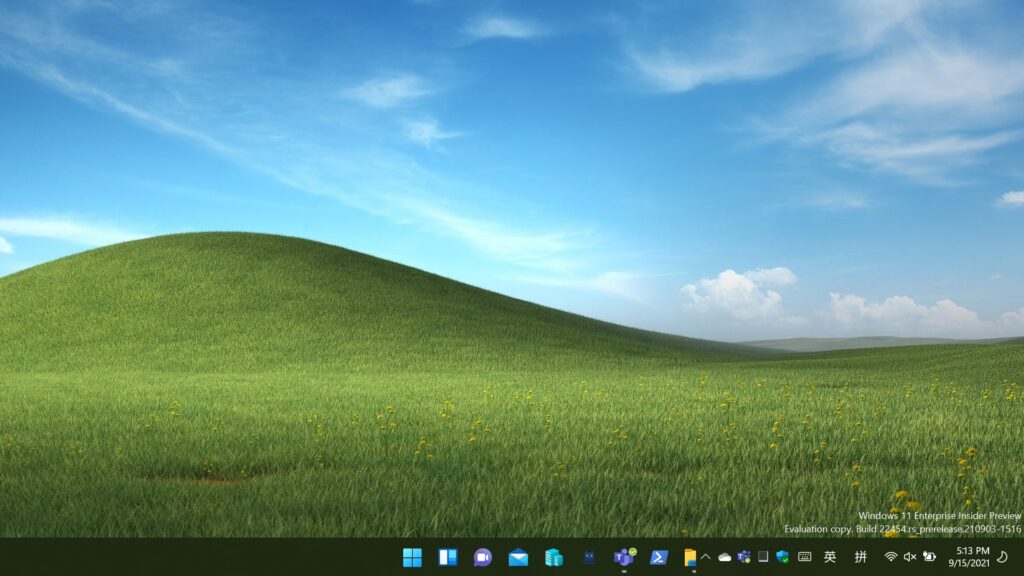
Task: Open the Teams icon in system tray
Action: click(x=744, y=557)
